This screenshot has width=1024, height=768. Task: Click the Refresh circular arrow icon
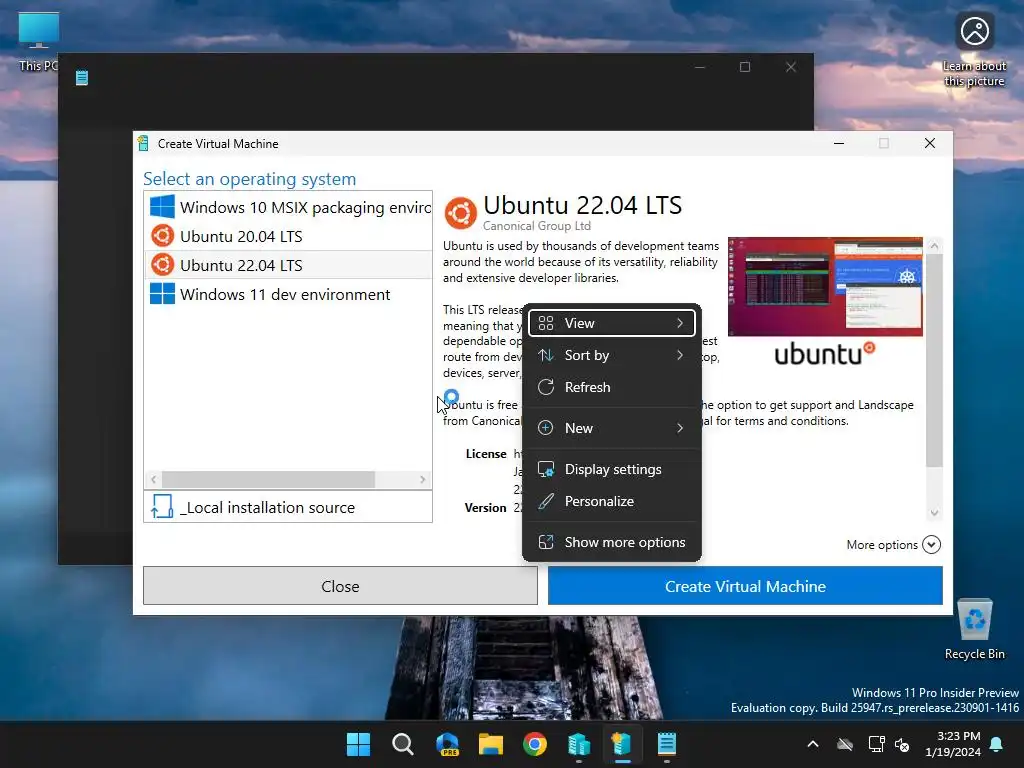click(x=546, y=387)
